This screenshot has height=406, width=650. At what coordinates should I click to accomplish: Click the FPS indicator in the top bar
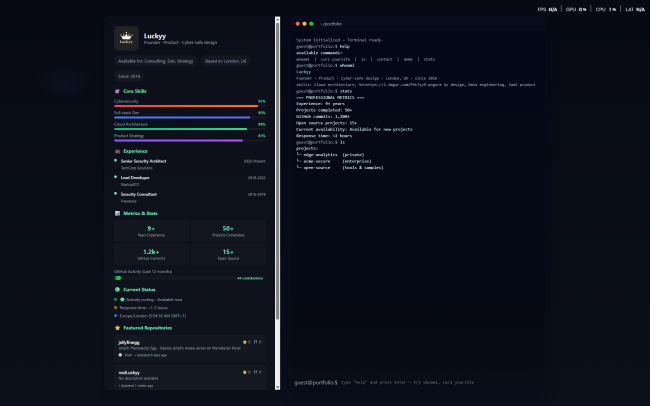[547, 9]
